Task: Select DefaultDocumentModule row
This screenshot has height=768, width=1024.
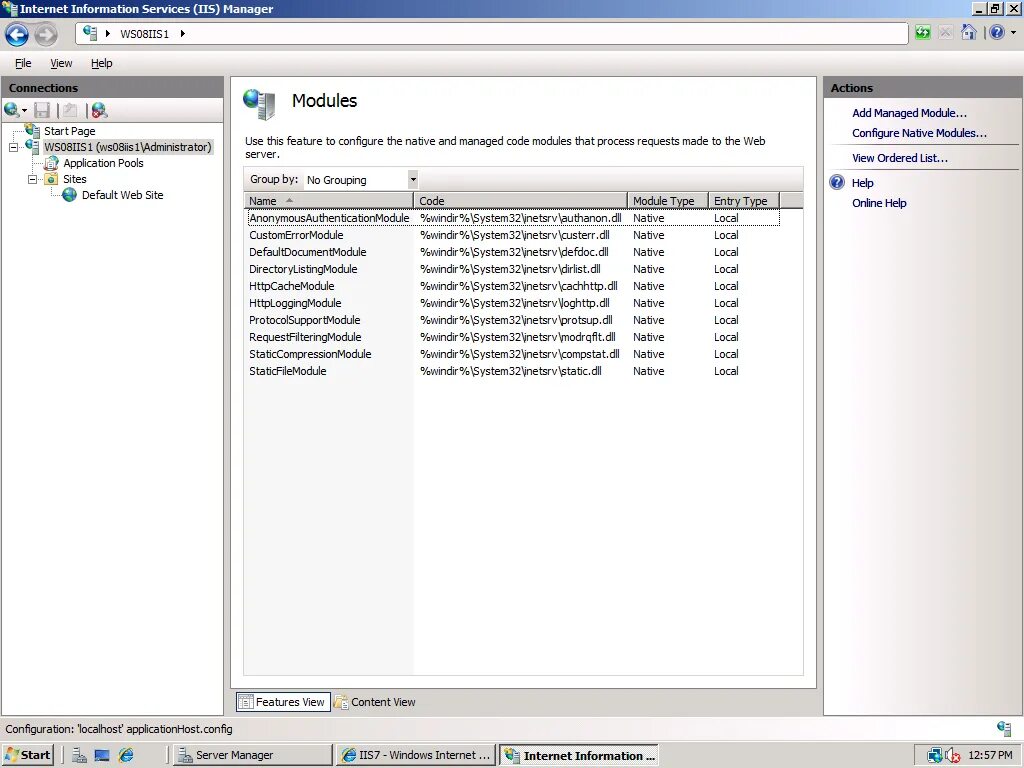Action: tap(513, 252)
